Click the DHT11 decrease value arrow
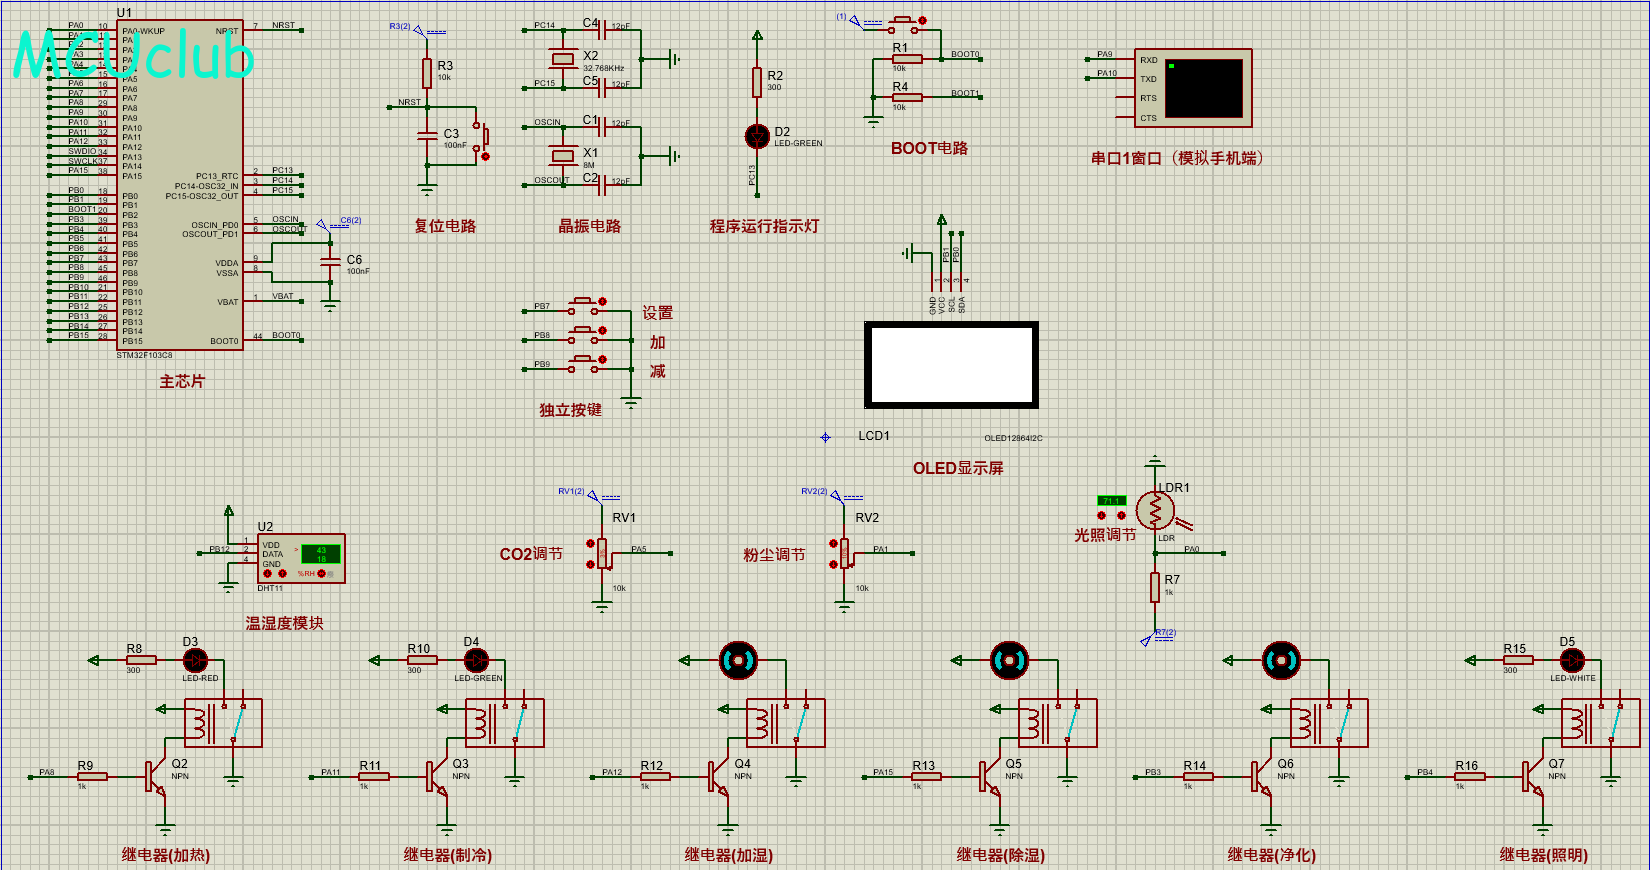This screenshot has height=870, width=1650. point(267,574)
